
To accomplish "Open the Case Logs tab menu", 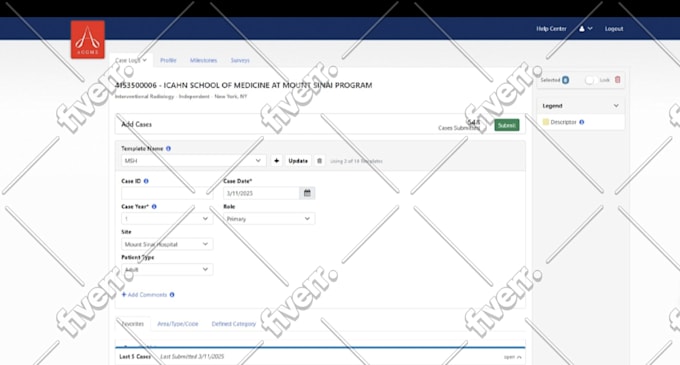I will (x=131, y=60).
